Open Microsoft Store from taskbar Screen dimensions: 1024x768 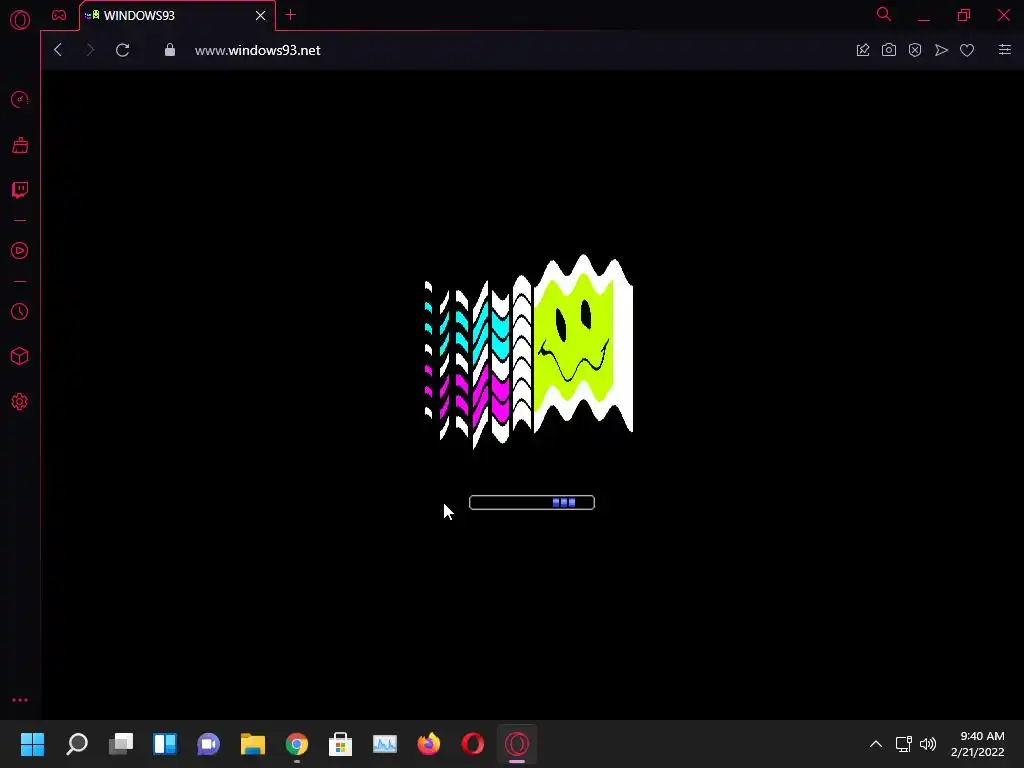[x=340, y=744]
